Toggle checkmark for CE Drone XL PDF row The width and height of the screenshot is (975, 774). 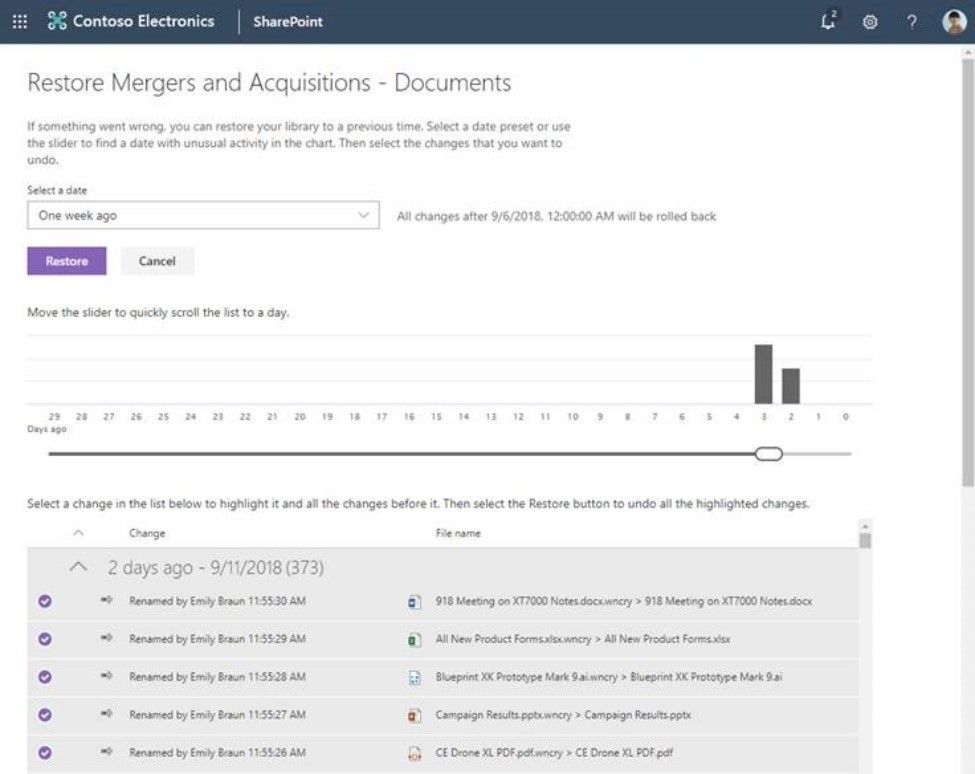(x=45, y=753)
